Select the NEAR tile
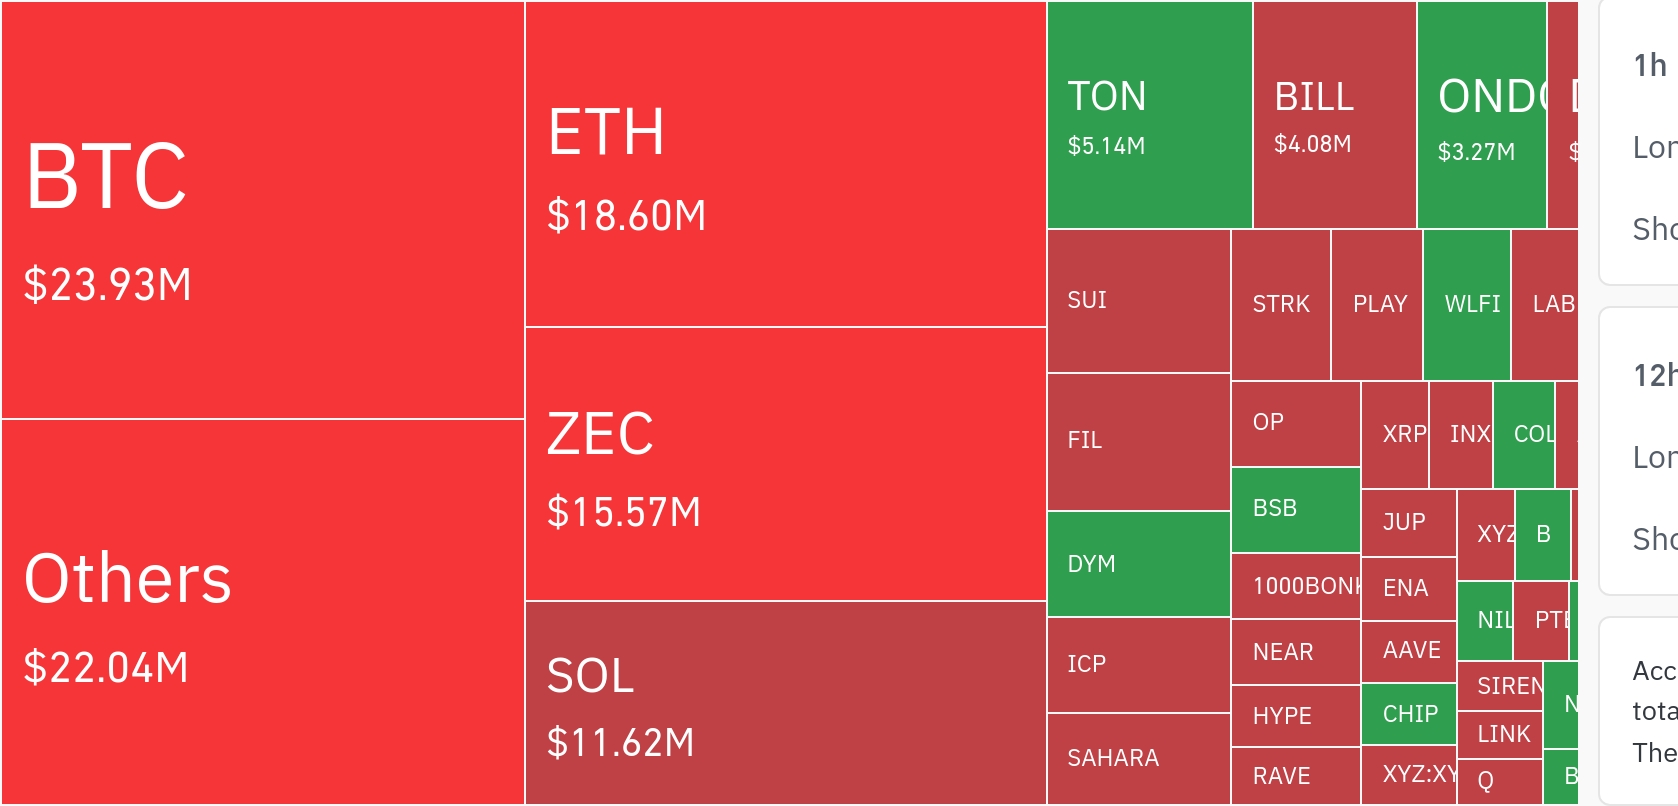The width and height of the screenshot is (1678, 806). (1296, 652)
